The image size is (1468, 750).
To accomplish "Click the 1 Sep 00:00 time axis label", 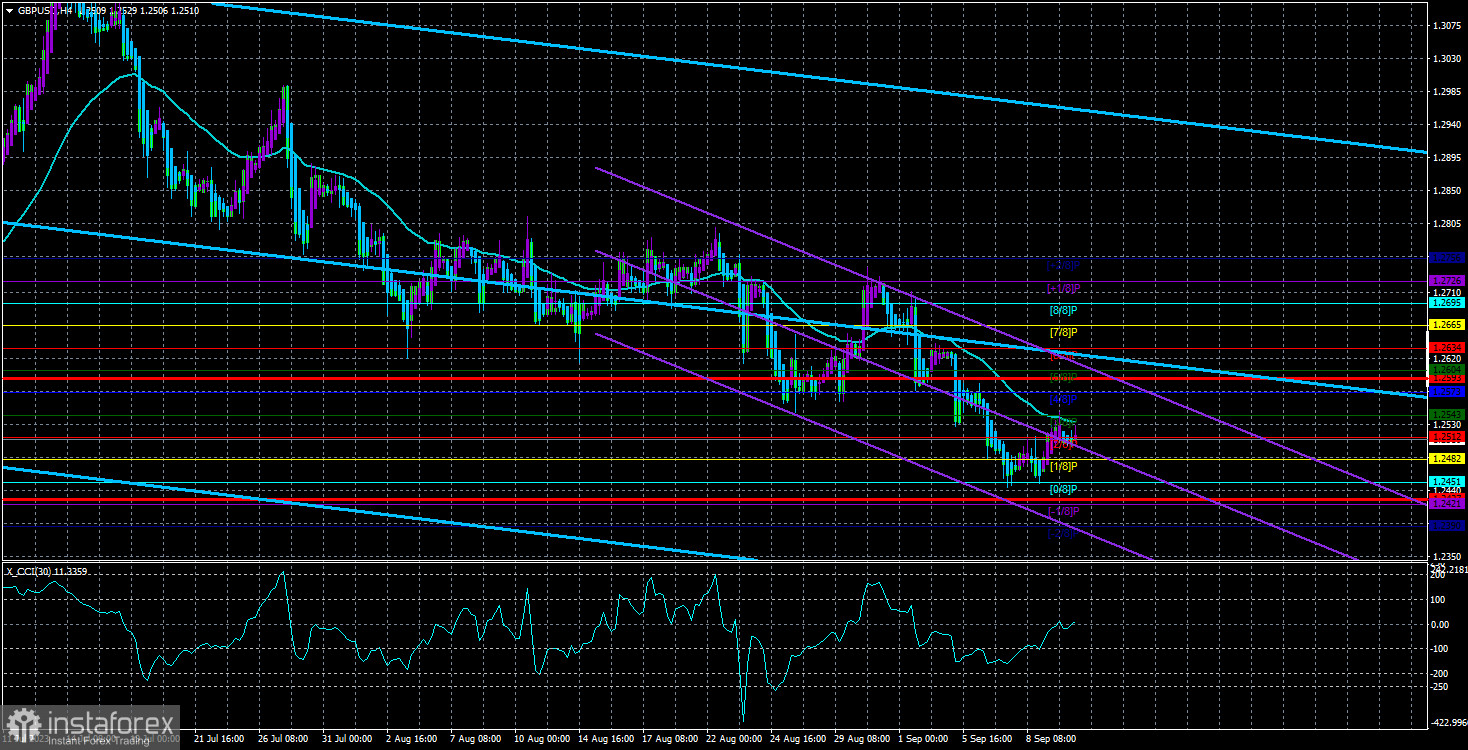I will 923,739.
